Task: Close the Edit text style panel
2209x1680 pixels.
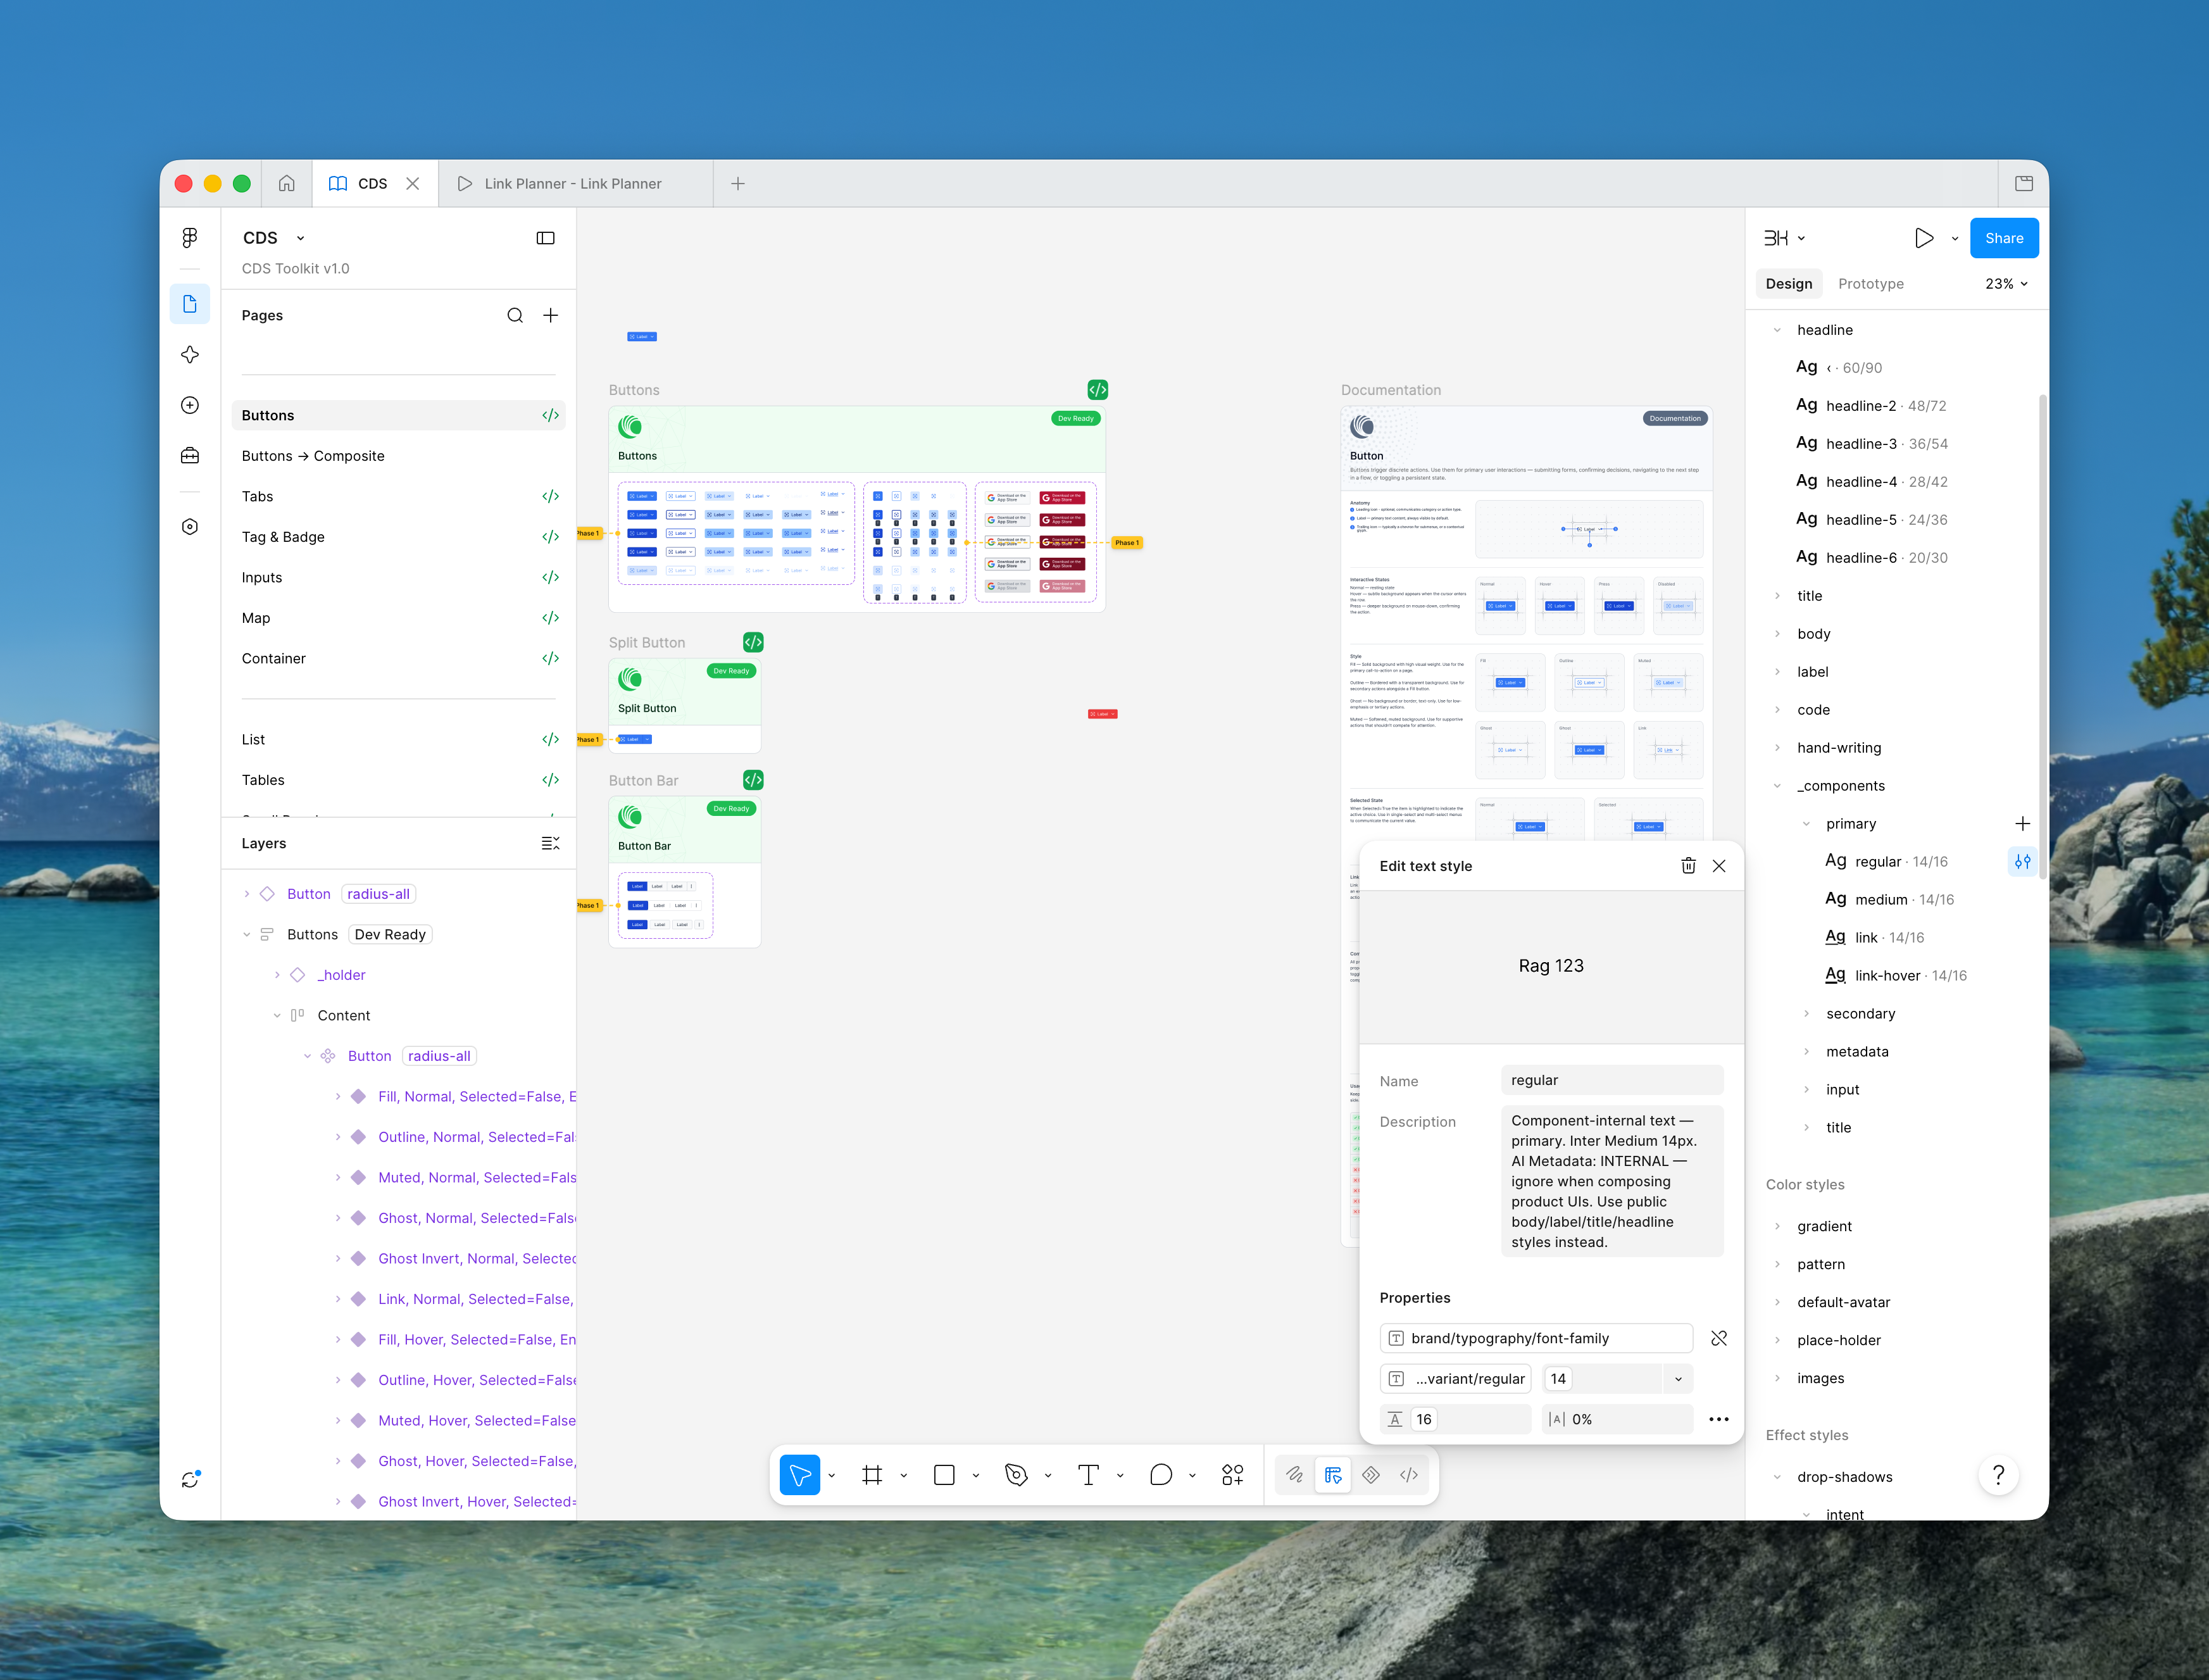Action: click(1719, 867)
